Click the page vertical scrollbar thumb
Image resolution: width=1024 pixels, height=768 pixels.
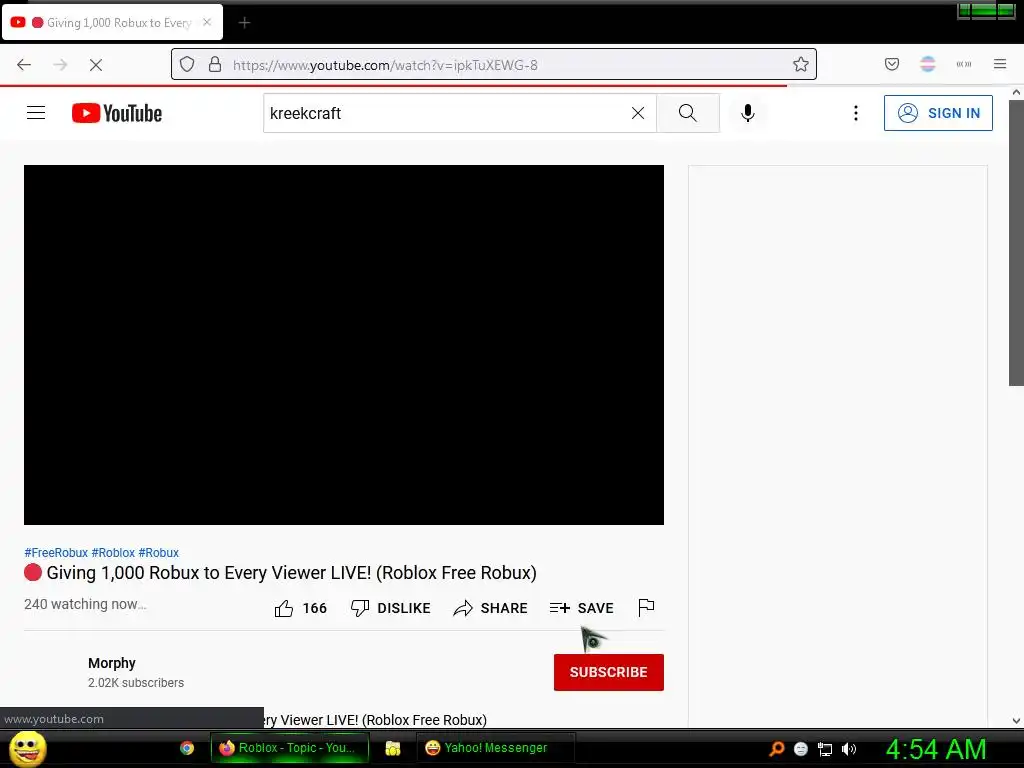click(x=1016, y=242)
